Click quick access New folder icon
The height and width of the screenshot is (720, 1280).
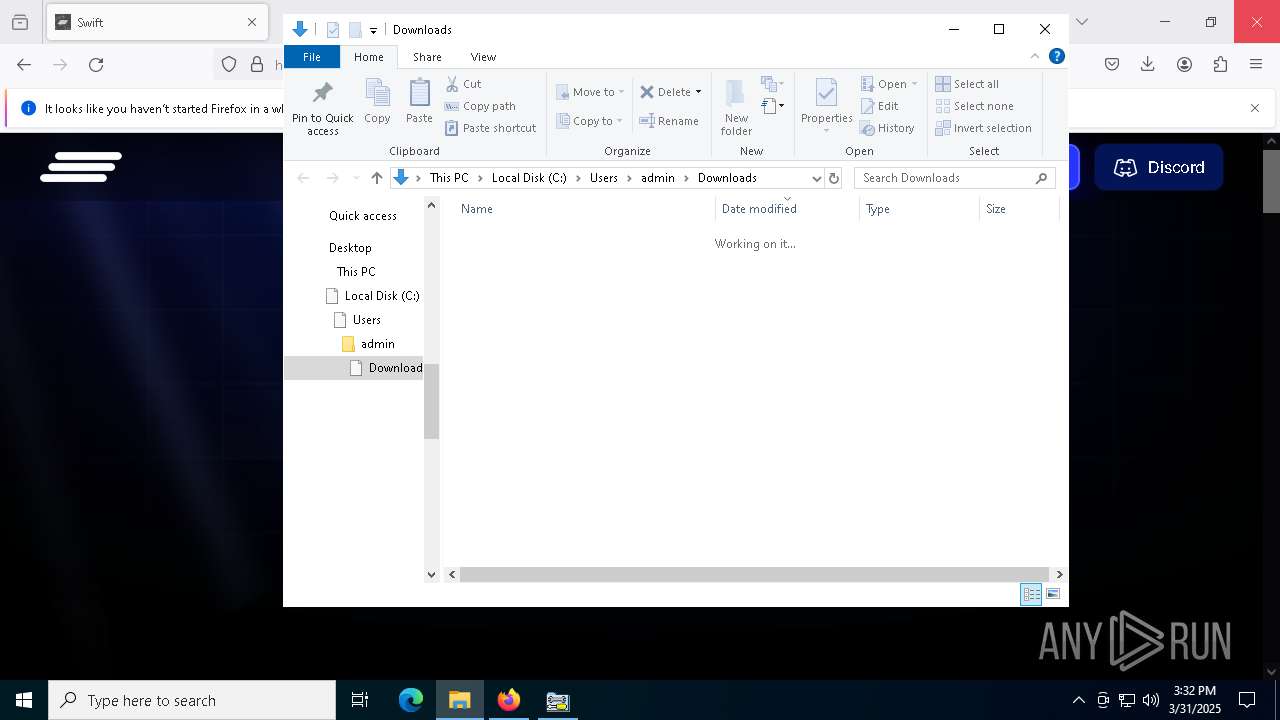tap(355, 30)
